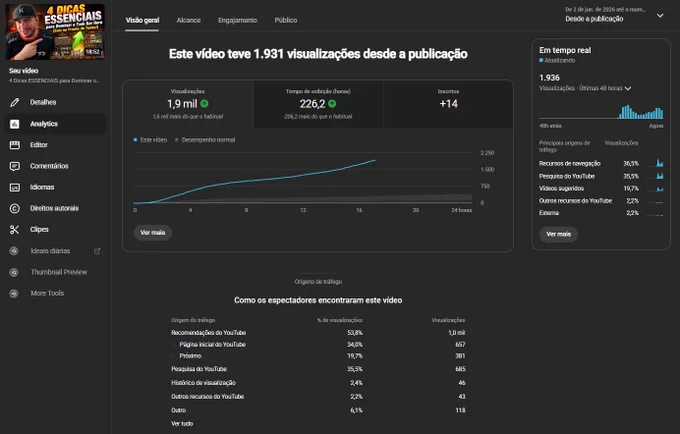Screen dimensions: 680x434
Task: Open More Tools in the sidebar
Action: (x=55, y=293)
